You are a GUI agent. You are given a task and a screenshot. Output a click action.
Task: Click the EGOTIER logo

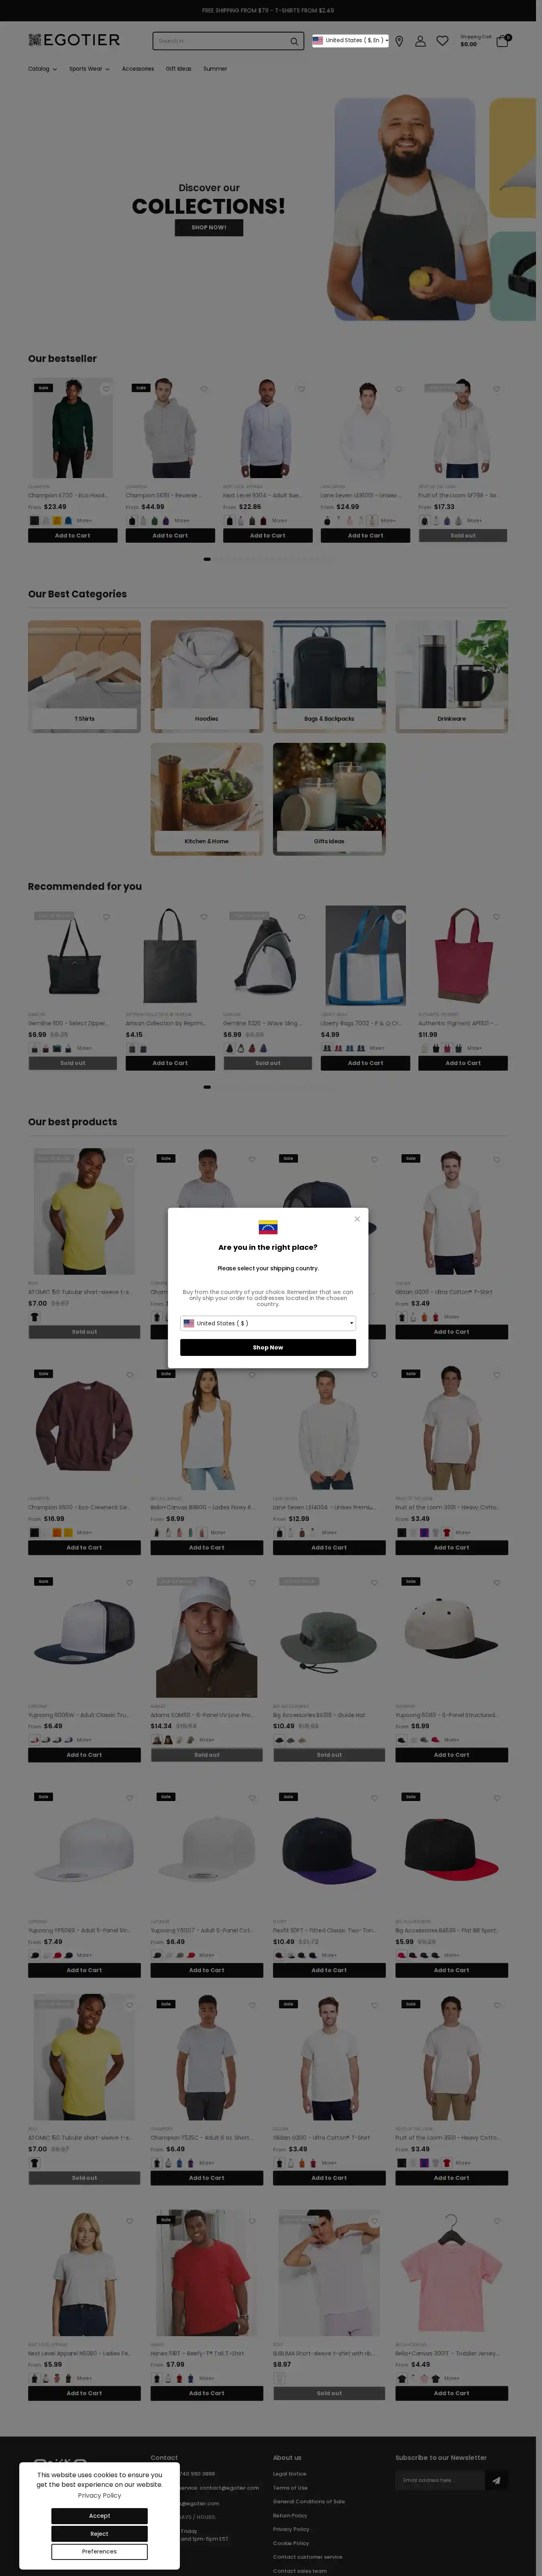pos(74,40)
